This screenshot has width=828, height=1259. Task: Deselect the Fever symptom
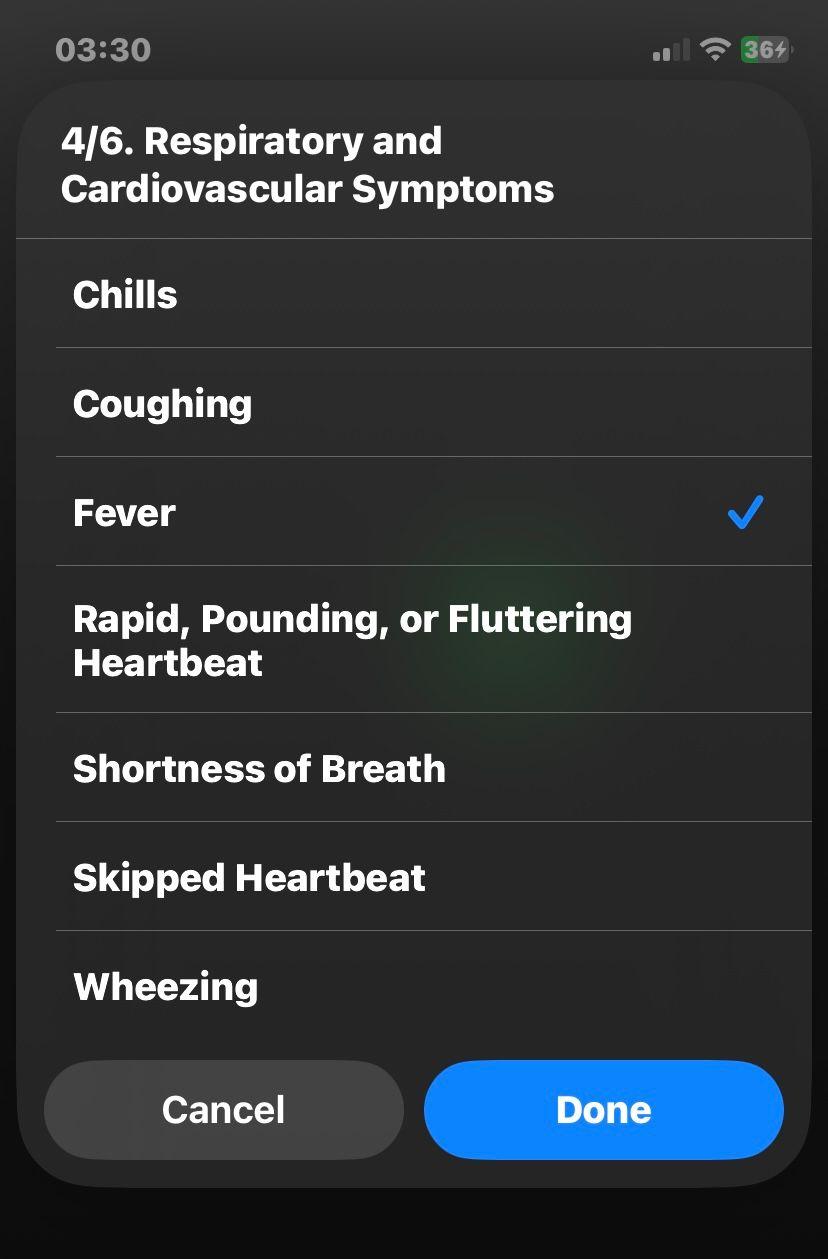click(x=414, y=512)
